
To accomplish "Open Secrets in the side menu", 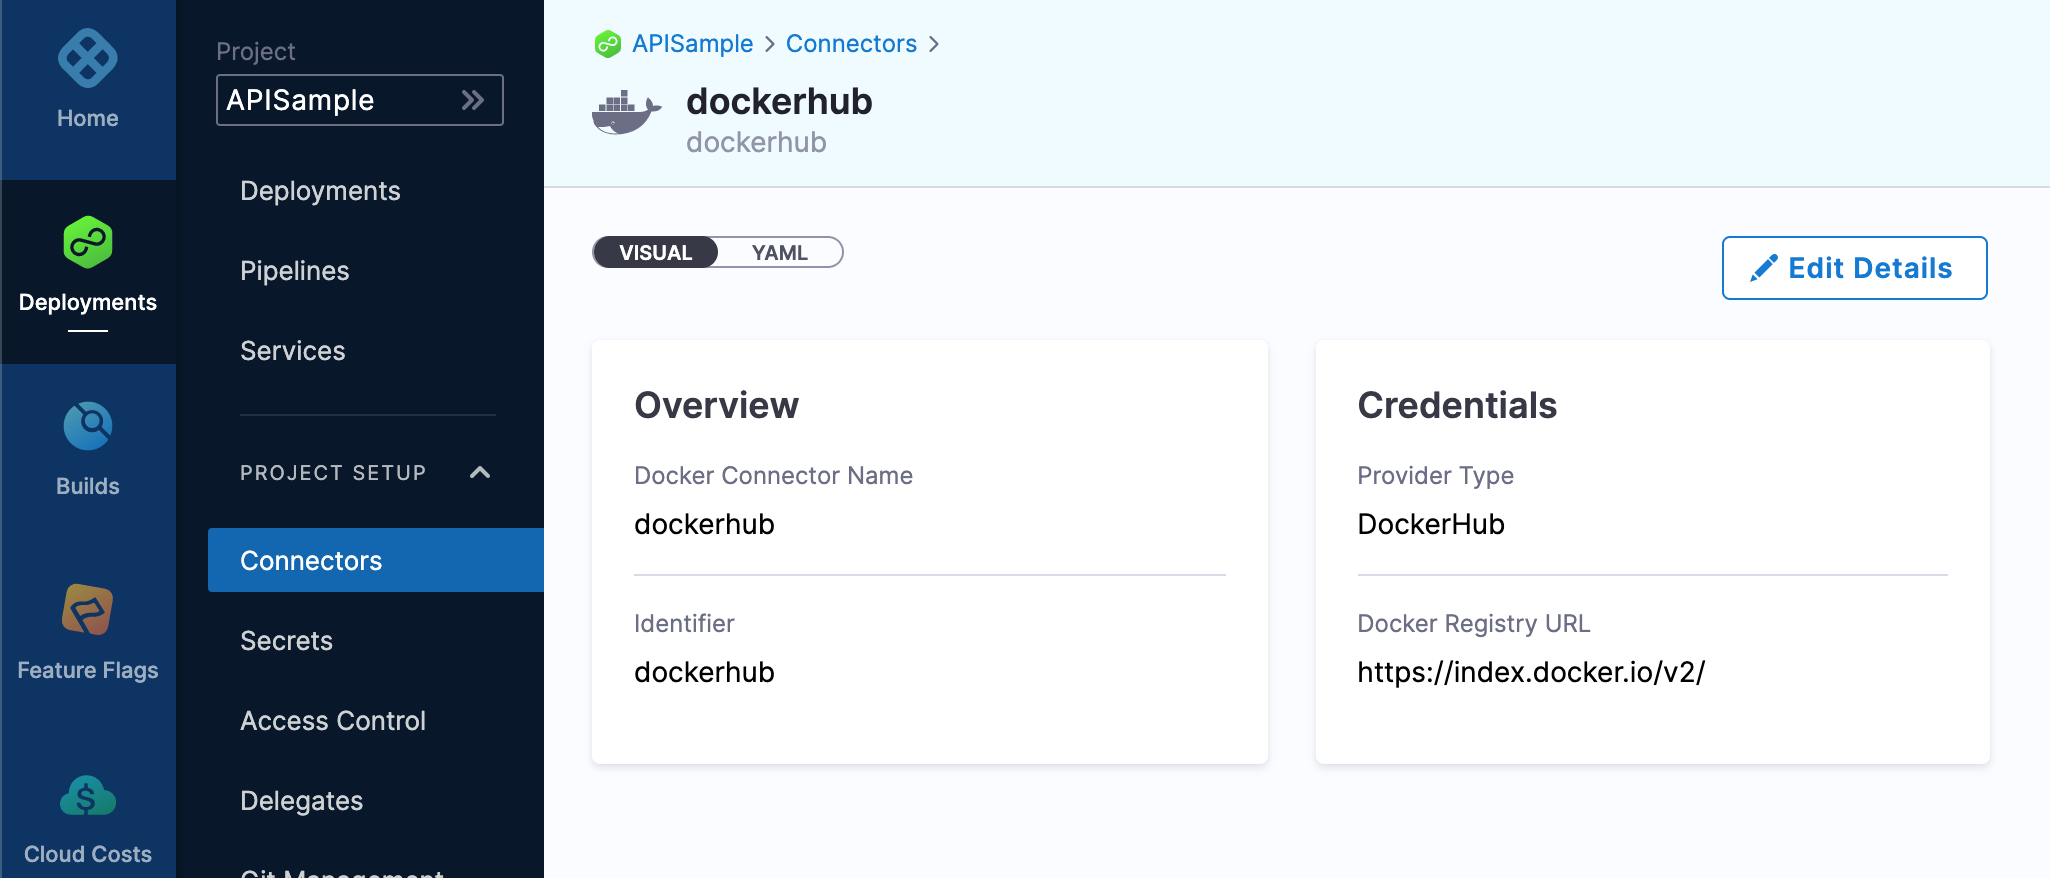I will tap(287, 641).
